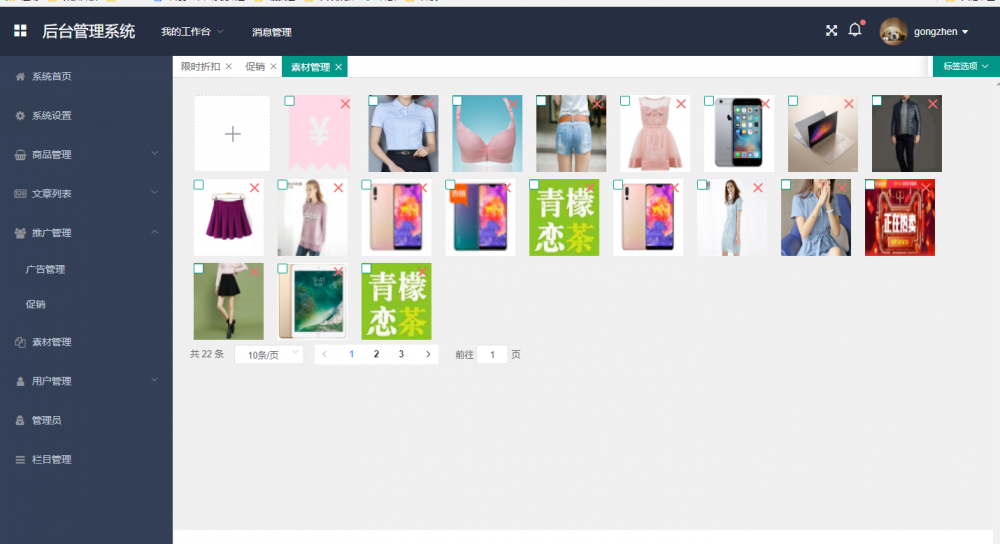Go to next page with right chevron

coord(428,355)
